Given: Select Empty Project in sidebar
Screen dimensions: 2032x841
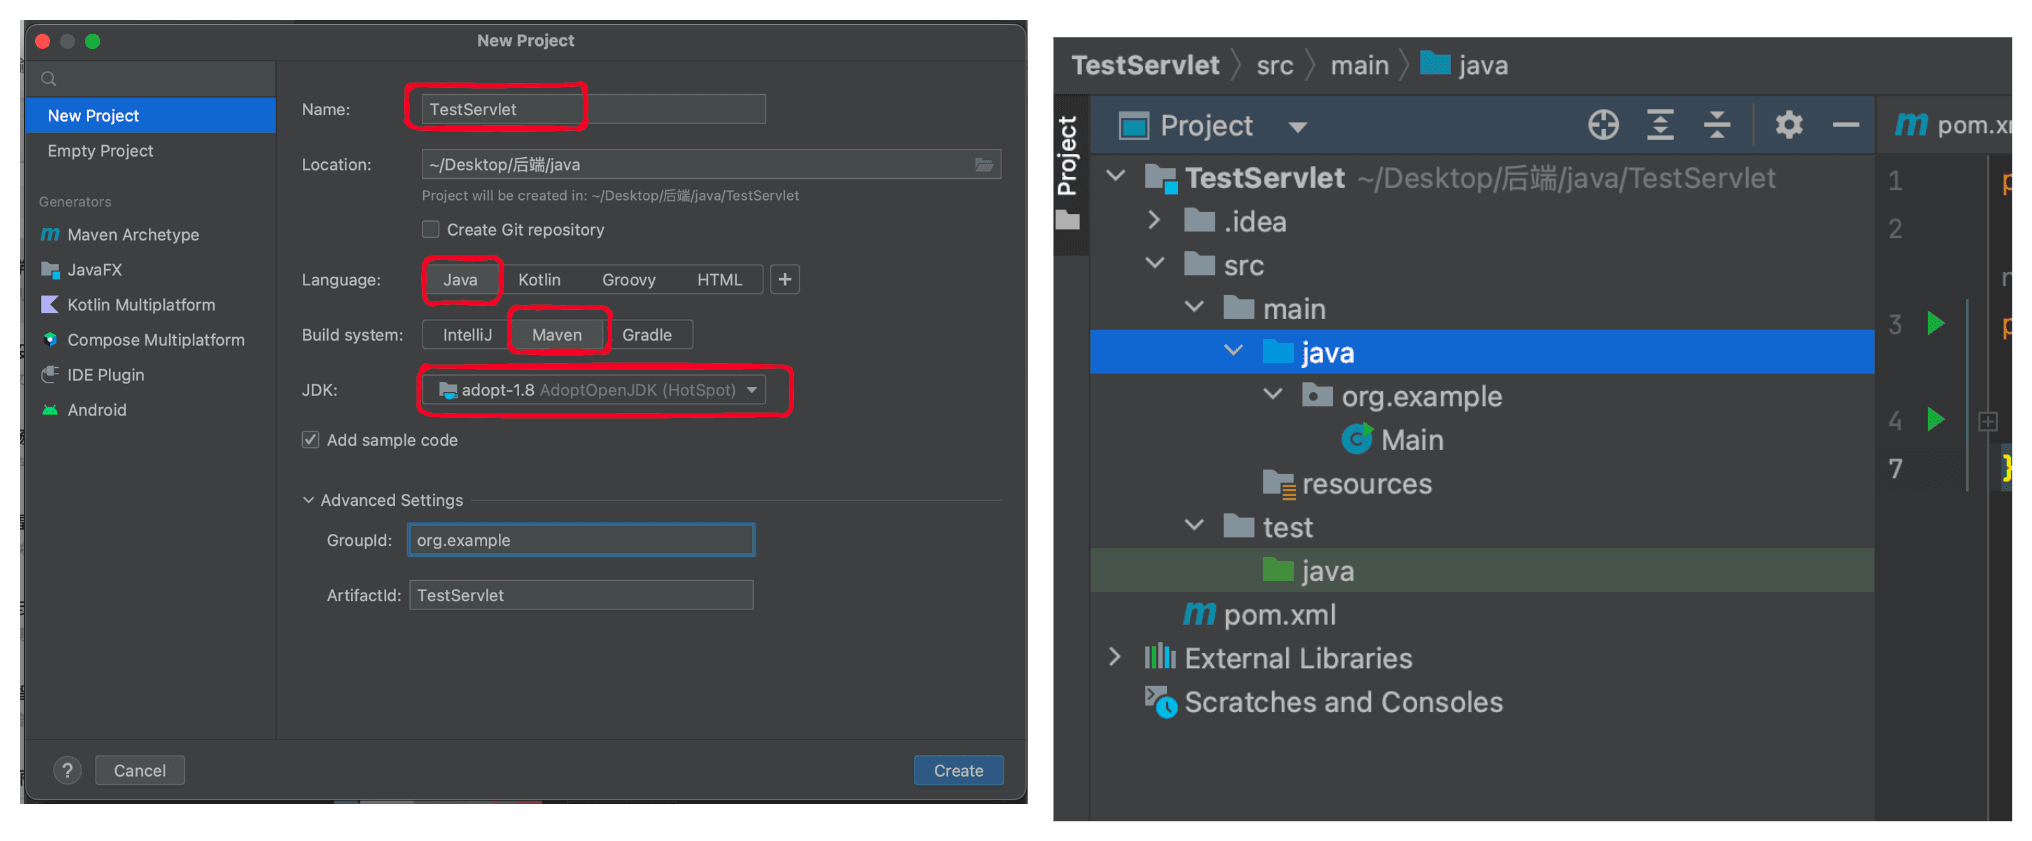Looking at the screenshot, I should pos(150,151).
